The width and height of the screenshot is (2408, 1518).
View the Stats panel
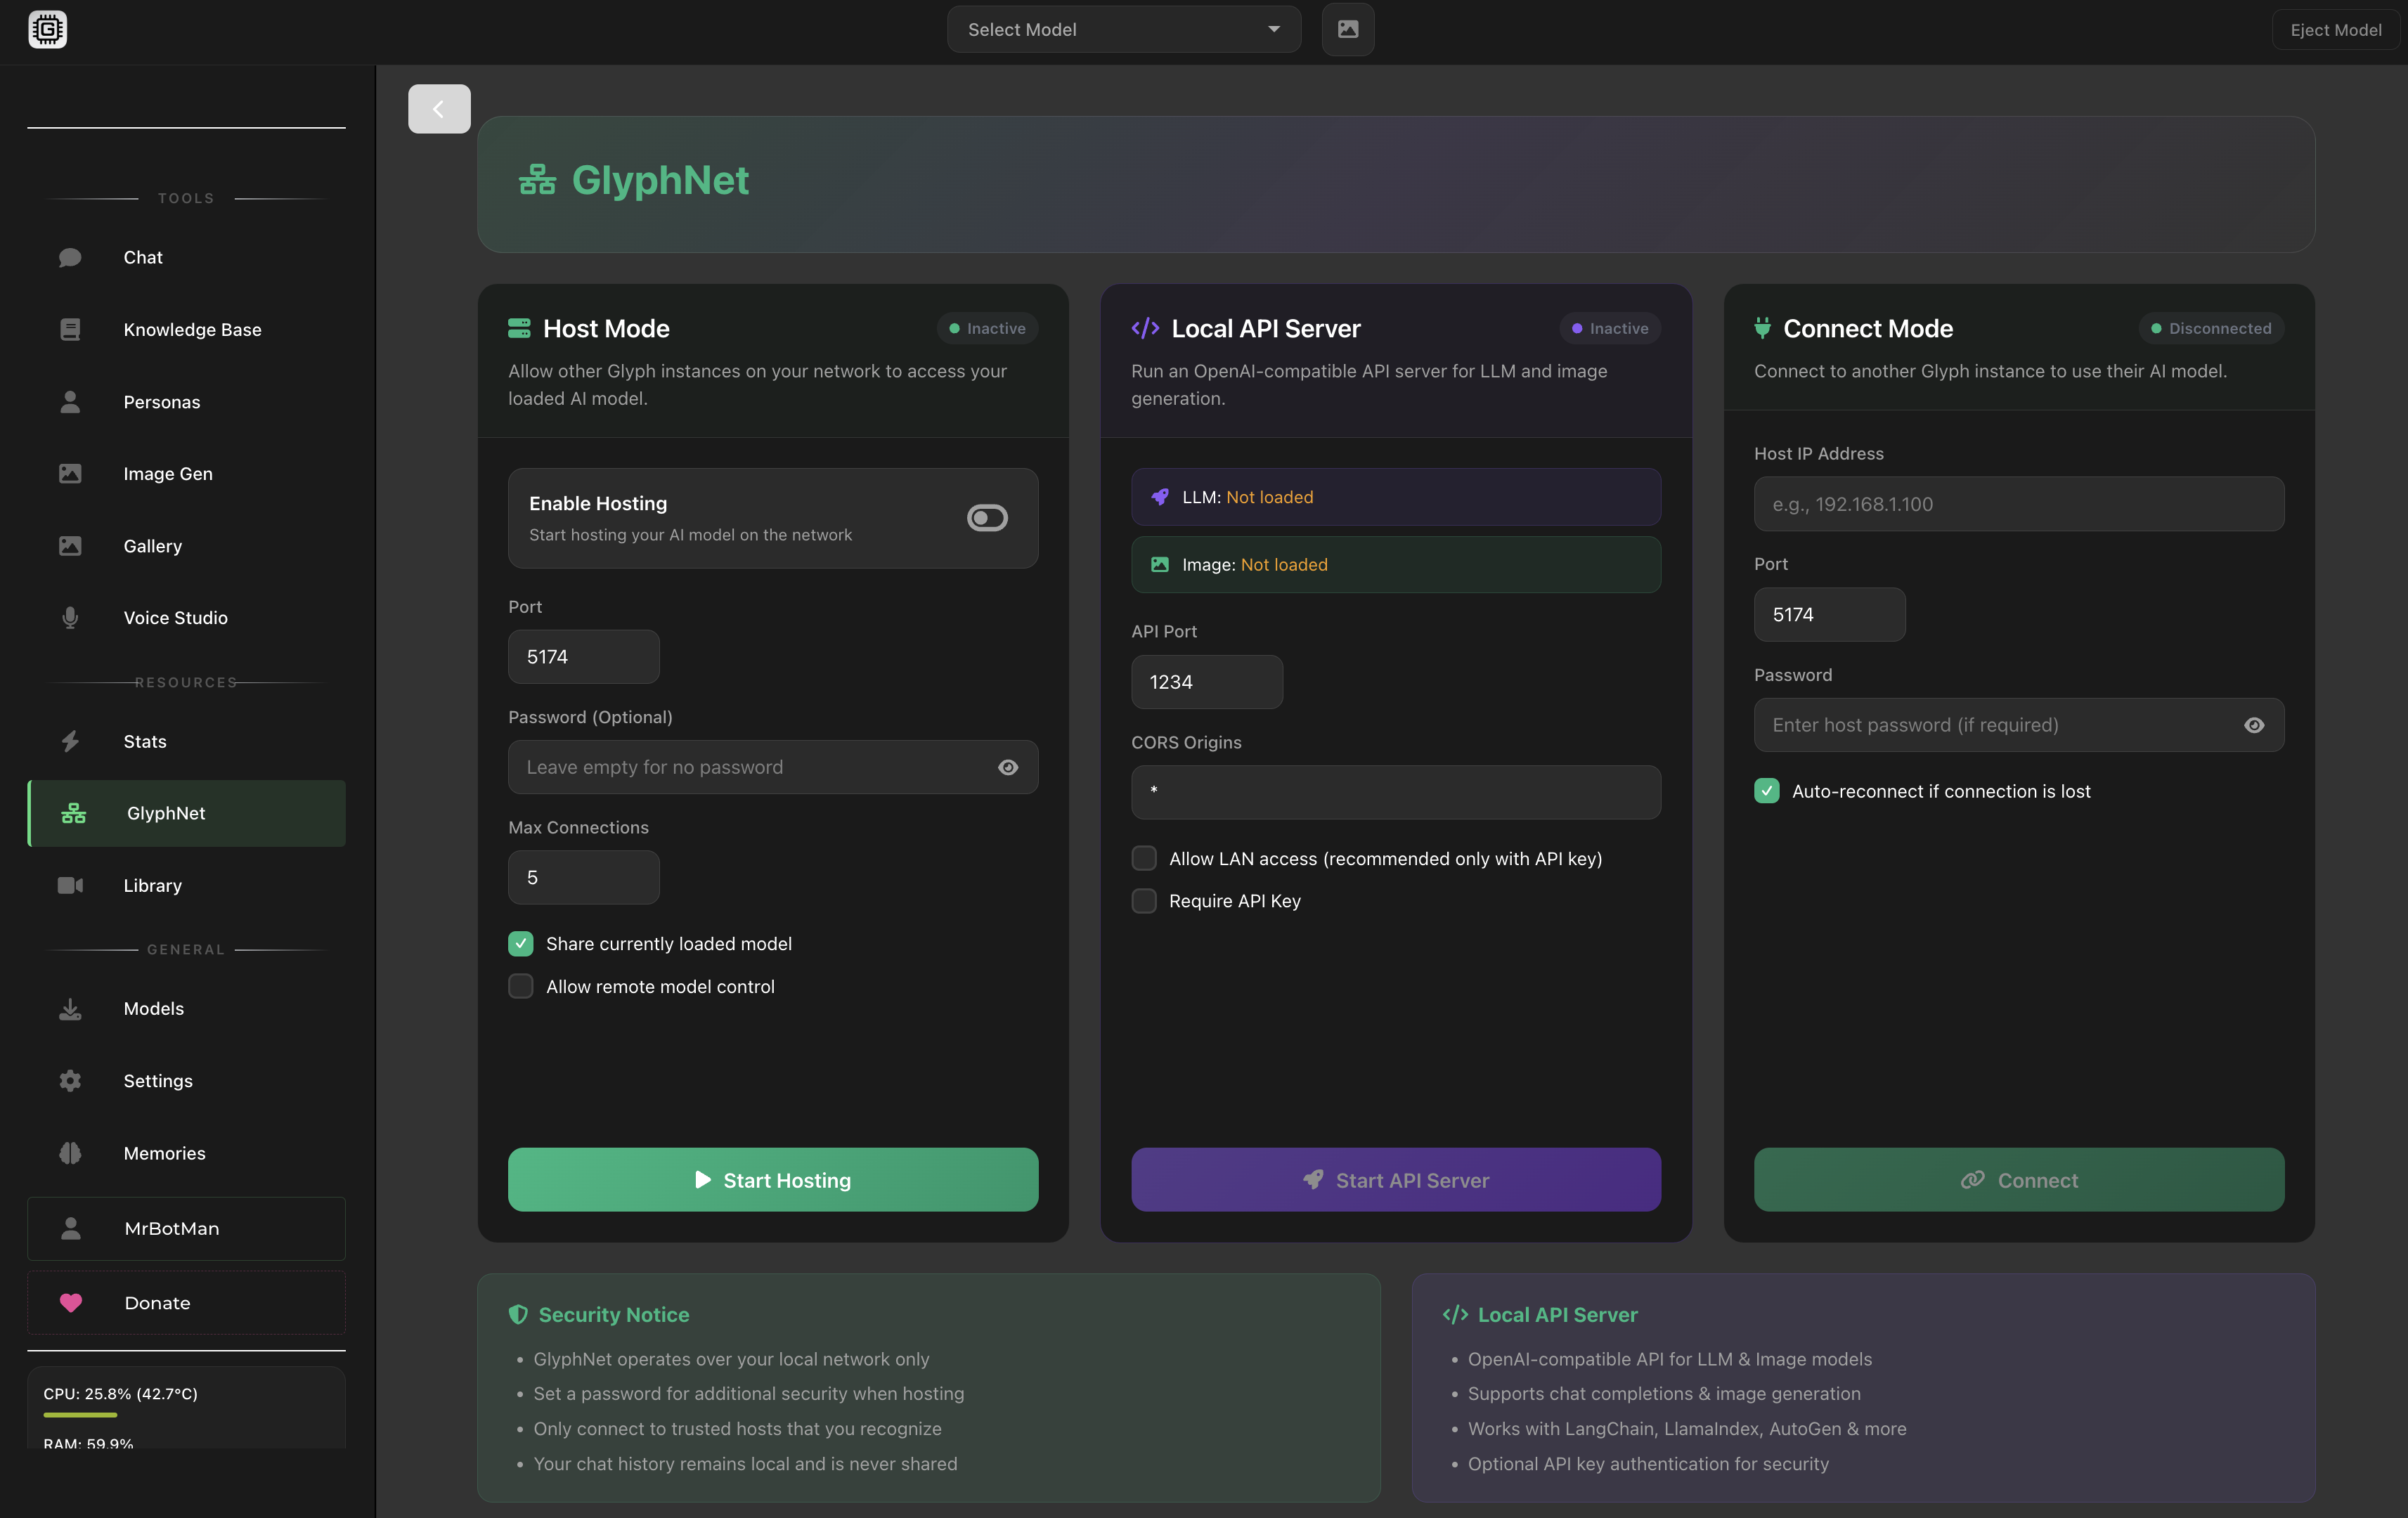(144, 741)
